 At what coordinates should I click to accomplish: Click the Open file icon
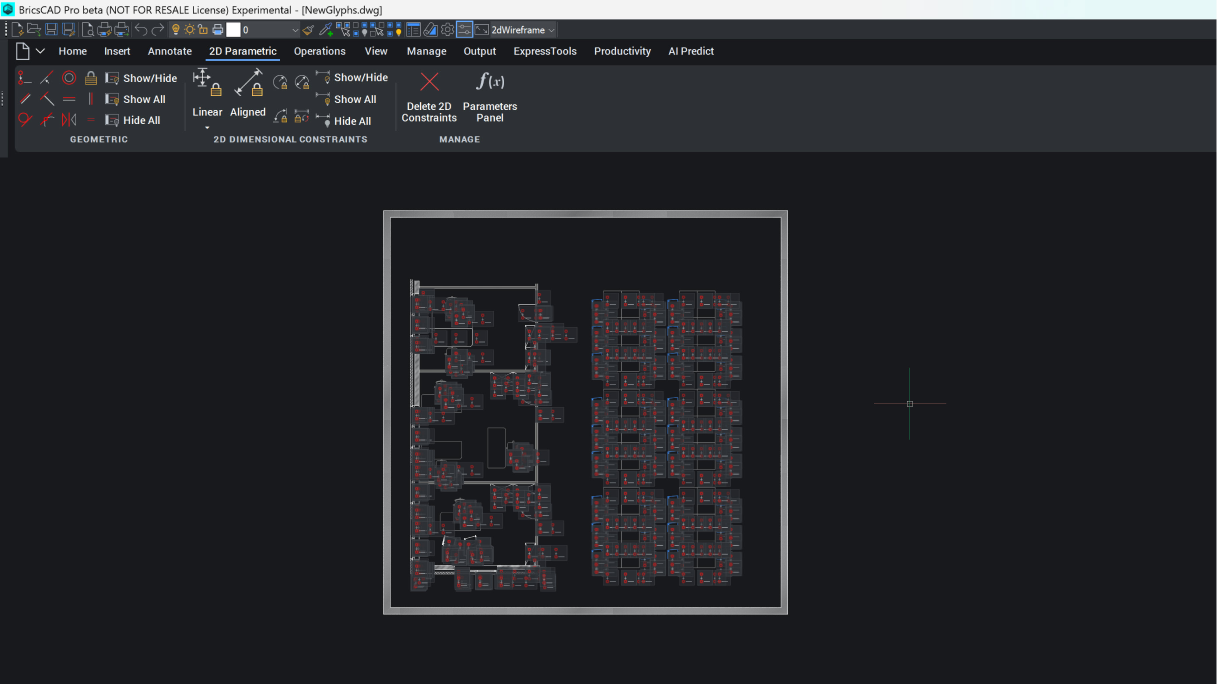pos(33,30)
